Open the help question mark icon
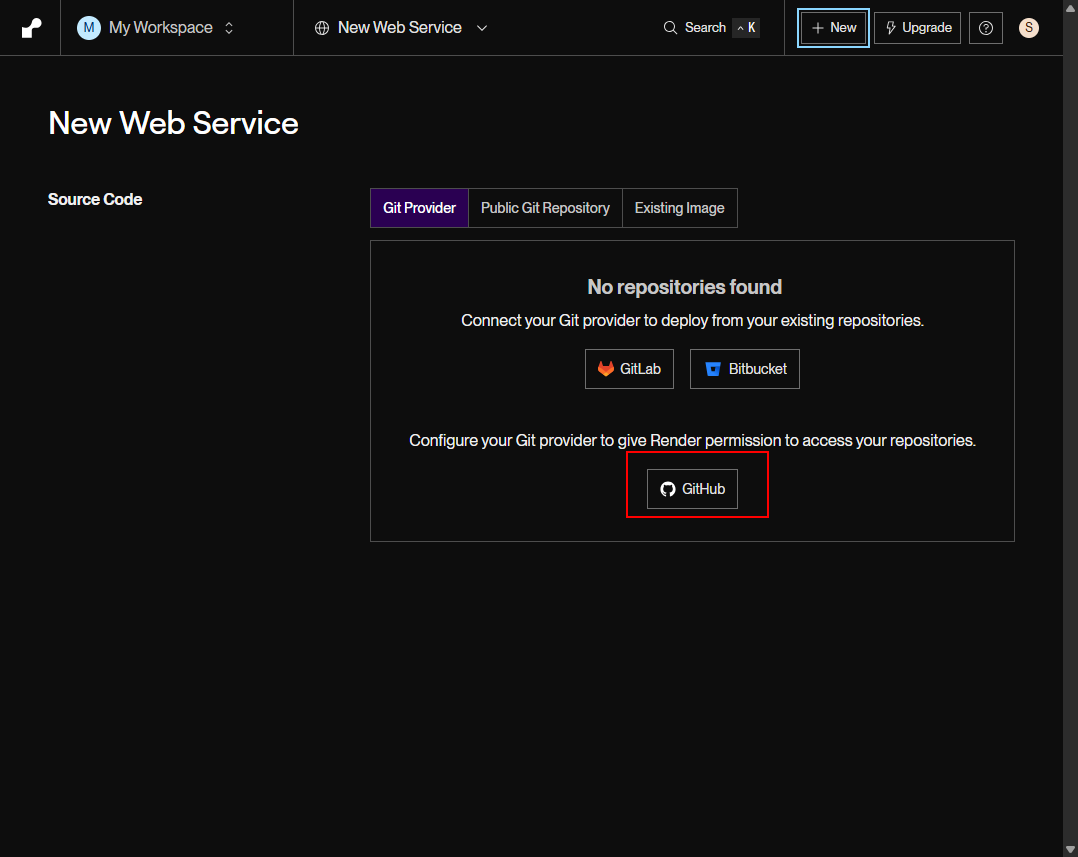 click(x=986, y=28)
